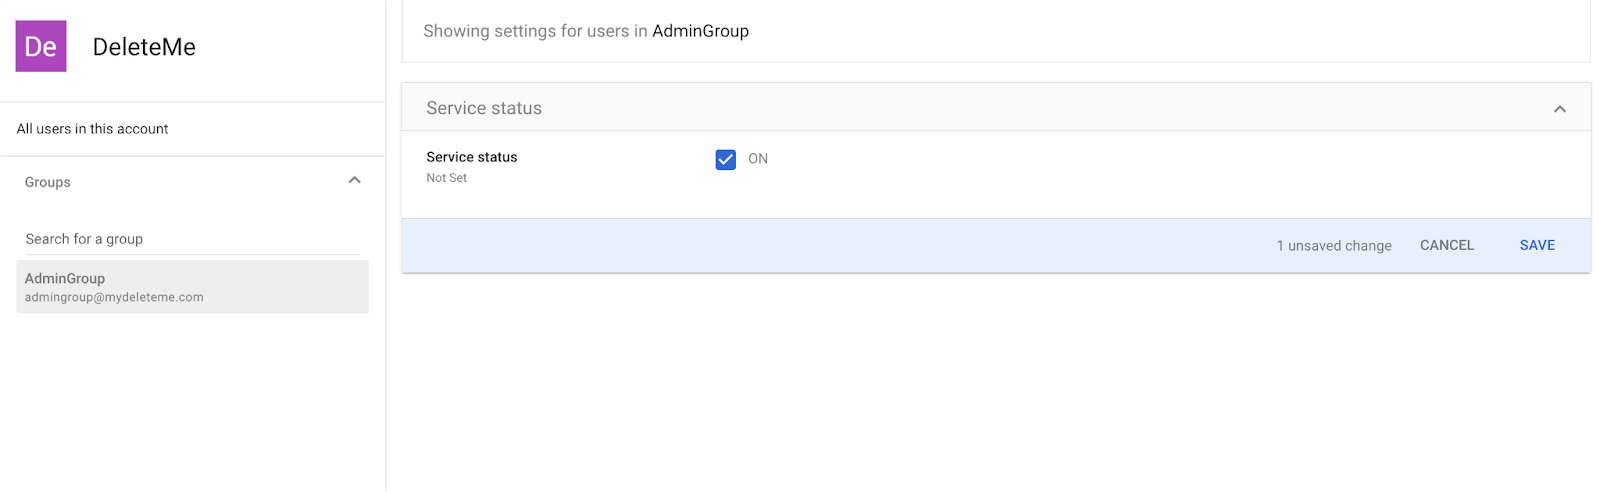Cancel the unsaved change
Screen dimensions: 1600x492
tap(1447, 245)
